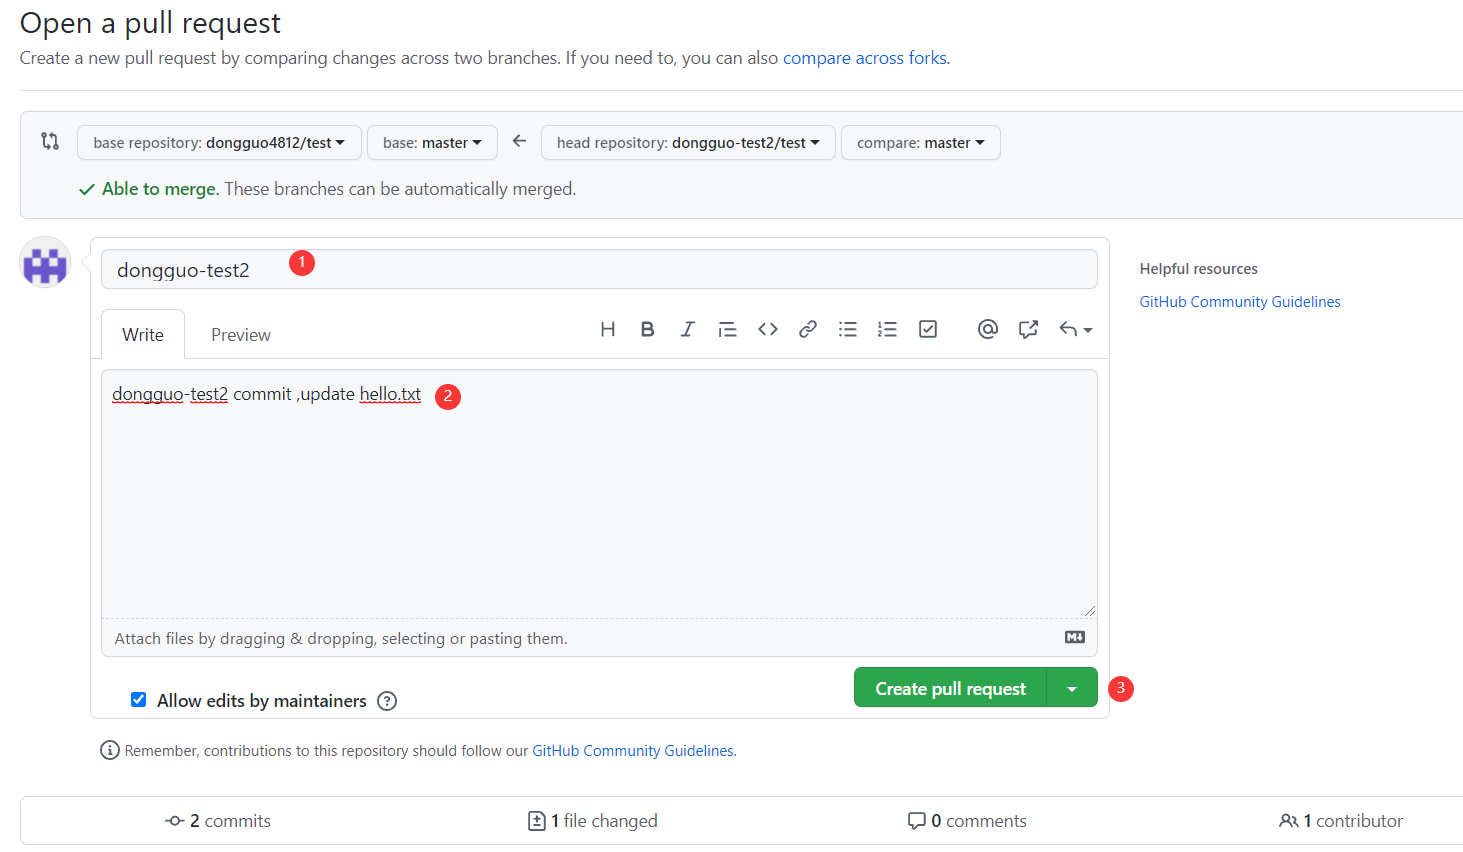Insert a bulleted list from the toolbar
This screenshot has width=1463, height=852.
pos(847,329)
